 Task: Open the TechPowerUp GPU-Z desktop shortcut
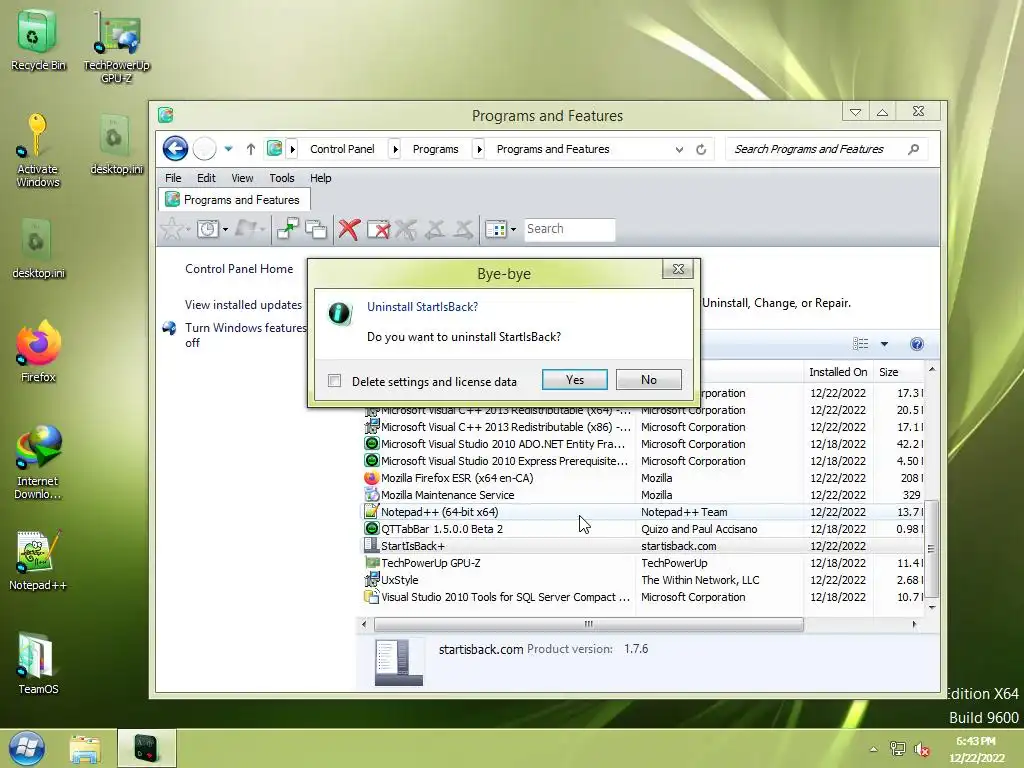(x=116, y=46)
